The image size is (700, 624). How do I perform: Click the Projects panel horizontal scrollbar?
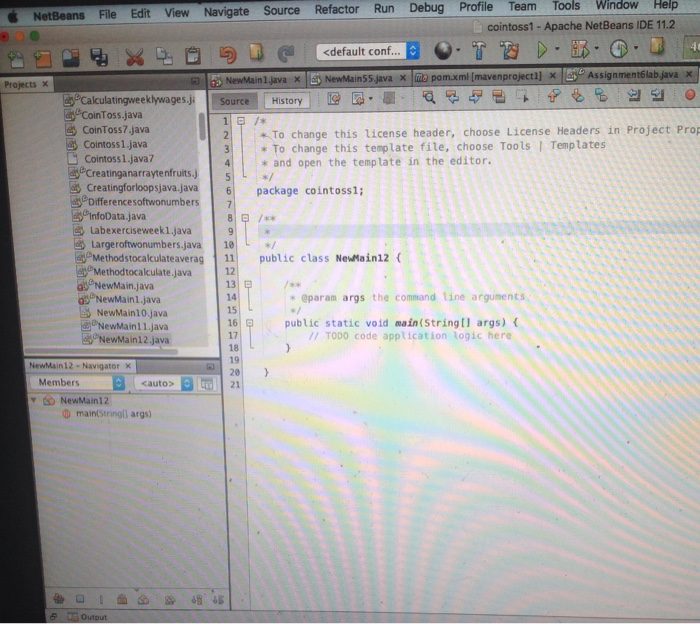102,352
